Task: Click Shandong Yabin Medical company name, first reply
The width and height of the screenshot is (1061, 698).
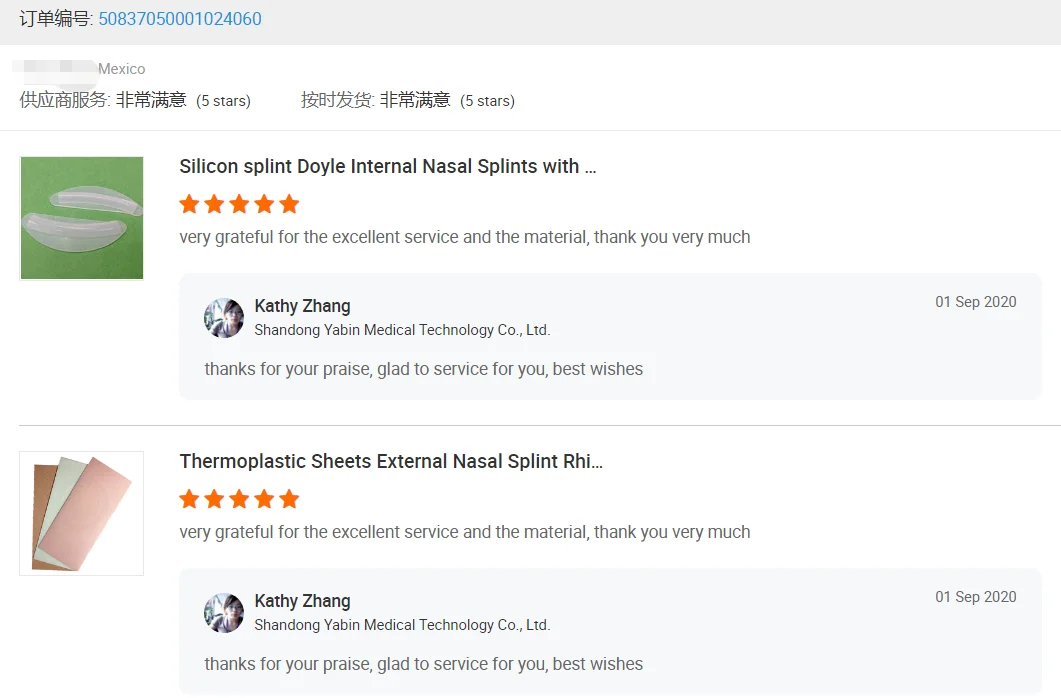Action: pos(403,330)
